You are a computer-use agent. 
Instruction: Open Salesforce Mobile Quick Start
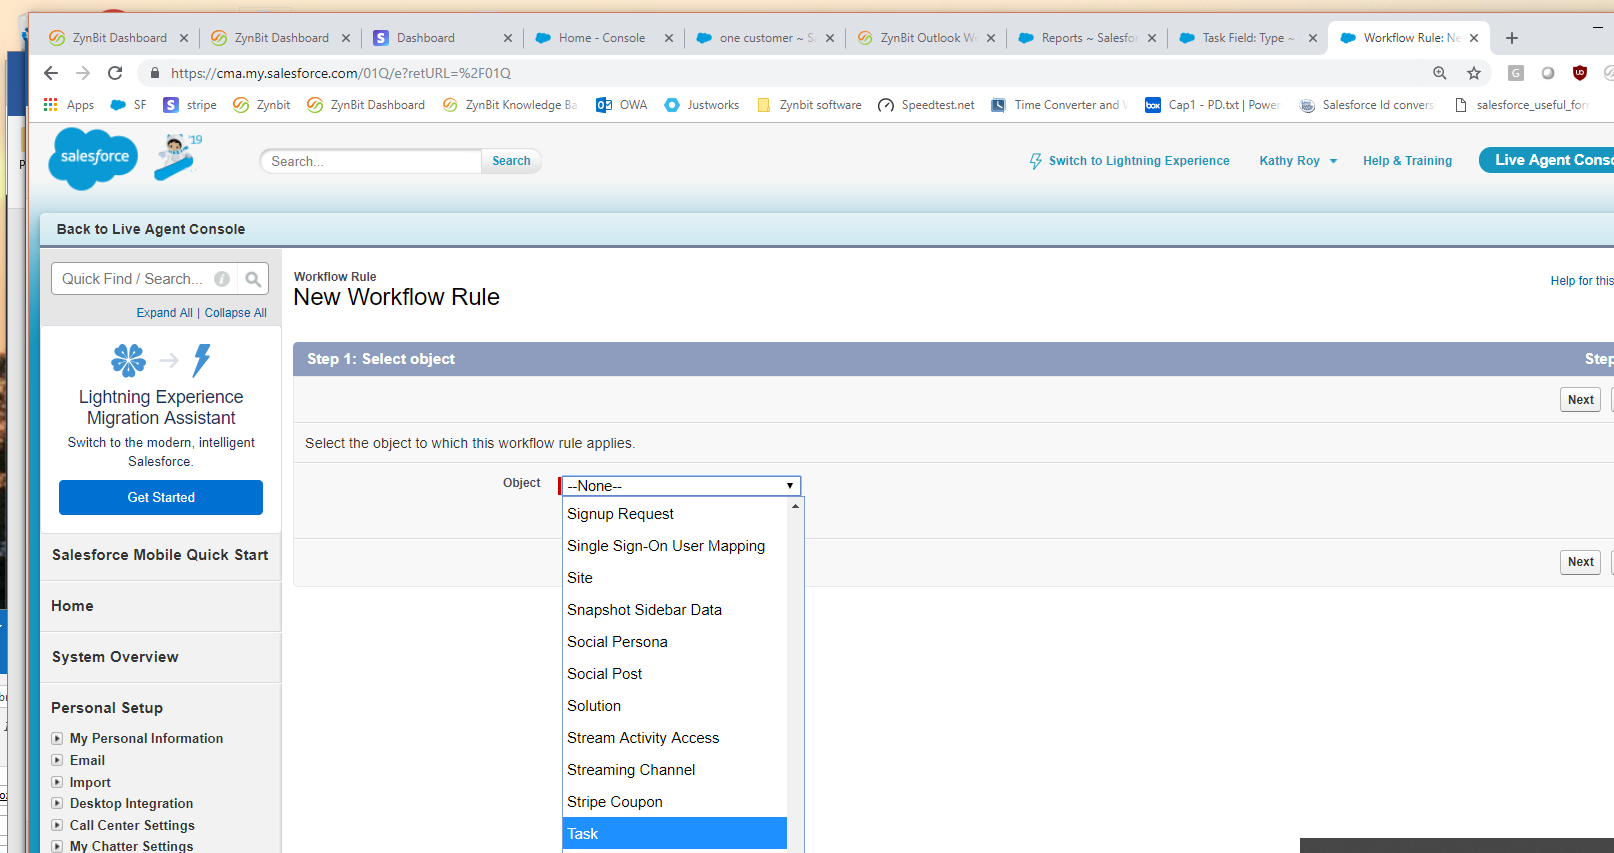(160, 555)
